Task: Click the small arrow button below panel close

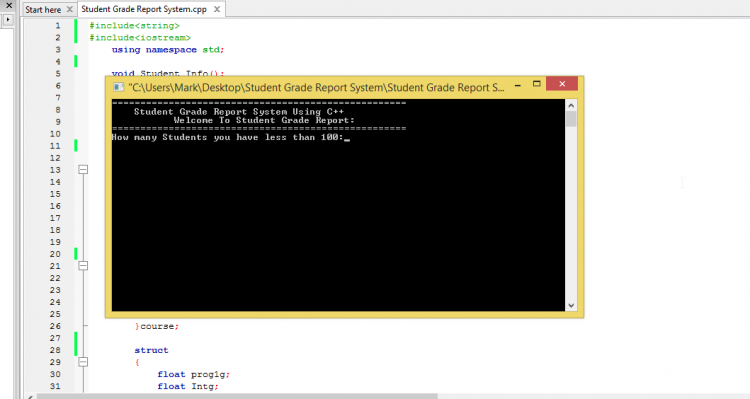Action: (9, 20)
